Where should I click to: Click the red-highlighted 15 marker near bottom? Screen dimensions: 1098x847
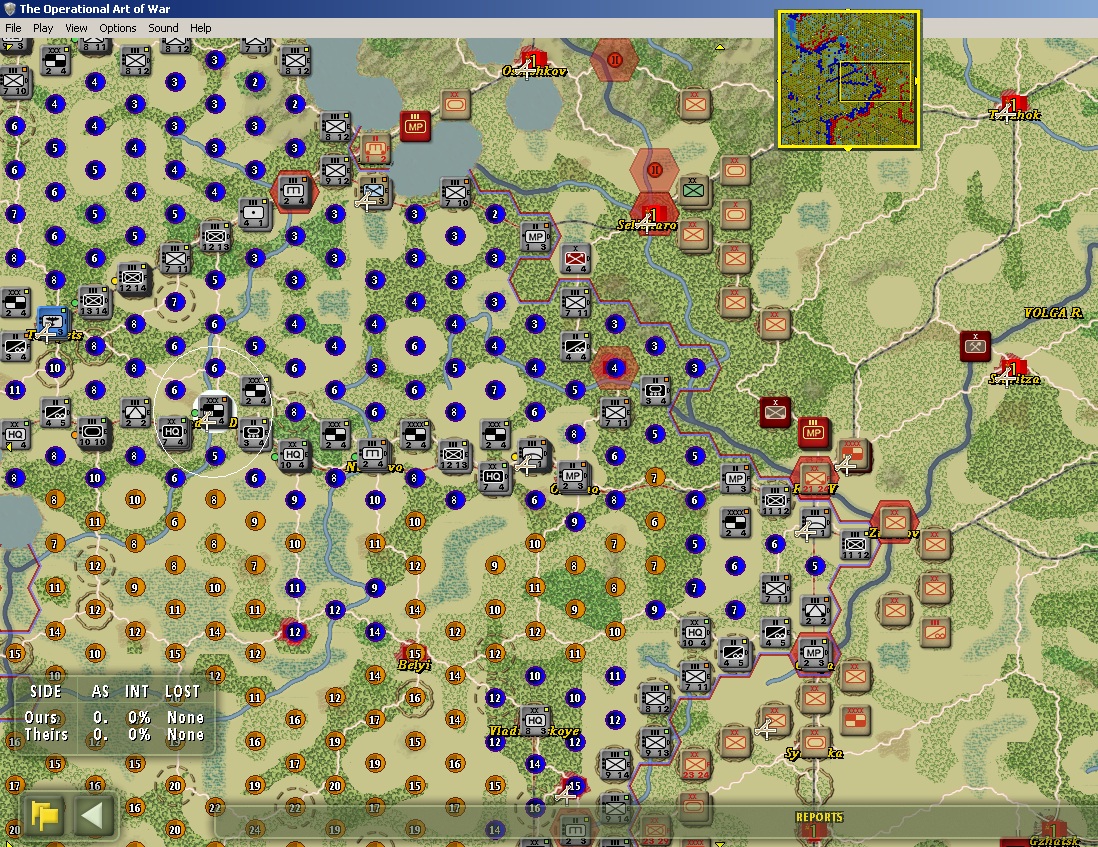574,786
